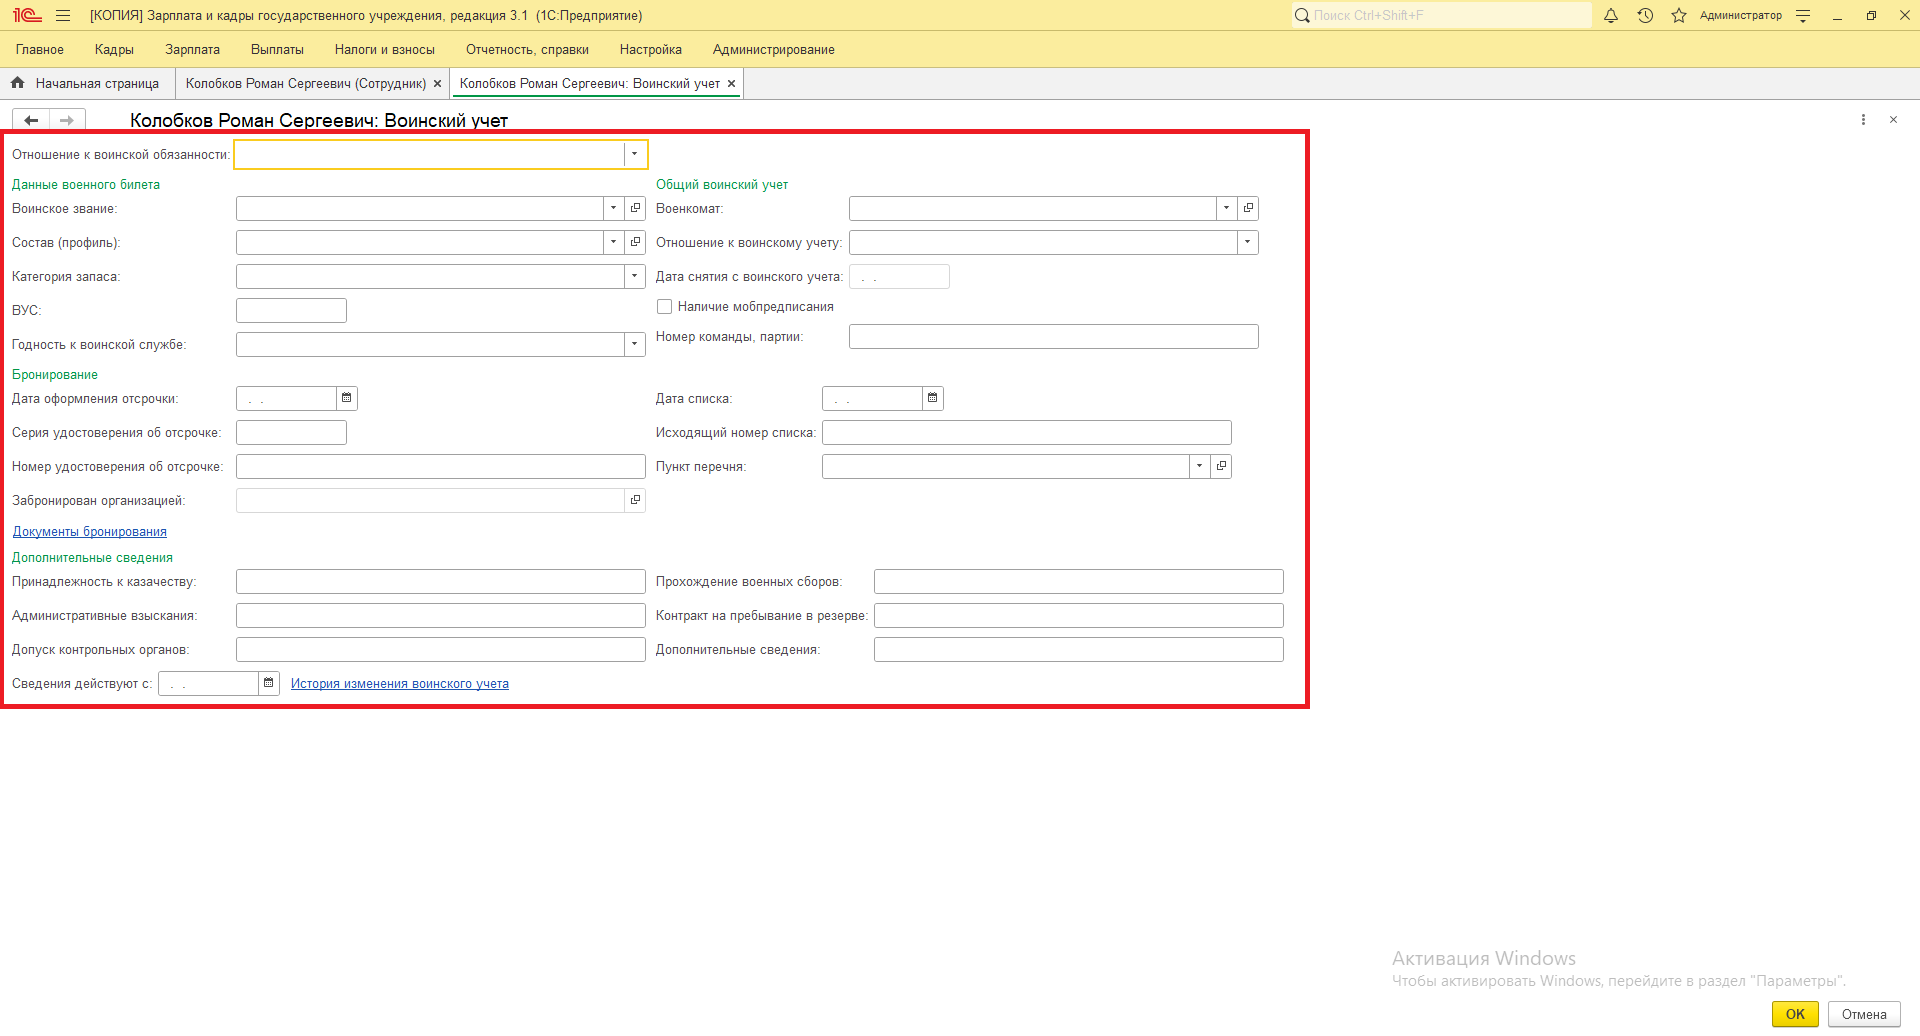Image resolution: width=1920 pixels, height=1036 pixels.
Task: Expand Состав (профиль) dropdown
Action: [613, 243]
